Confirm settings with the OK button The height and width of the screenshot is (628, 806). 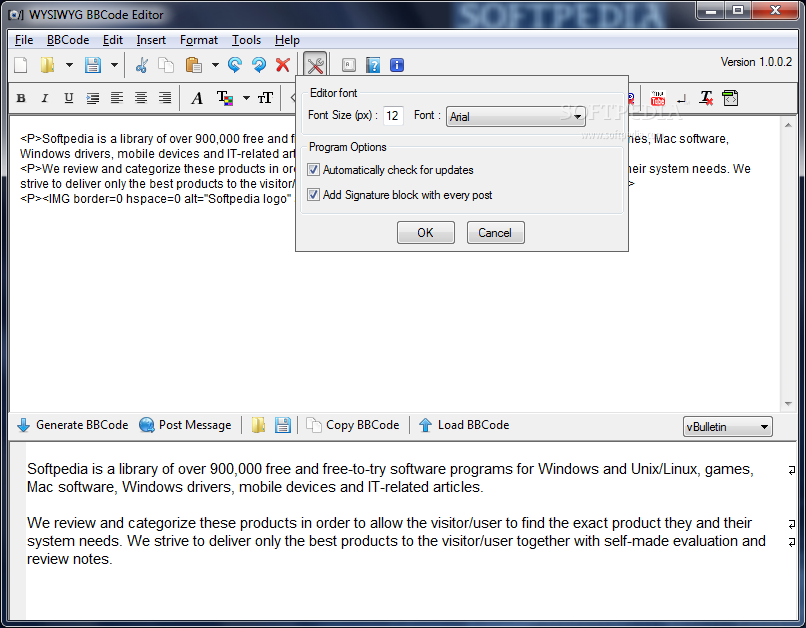[426, 233]
